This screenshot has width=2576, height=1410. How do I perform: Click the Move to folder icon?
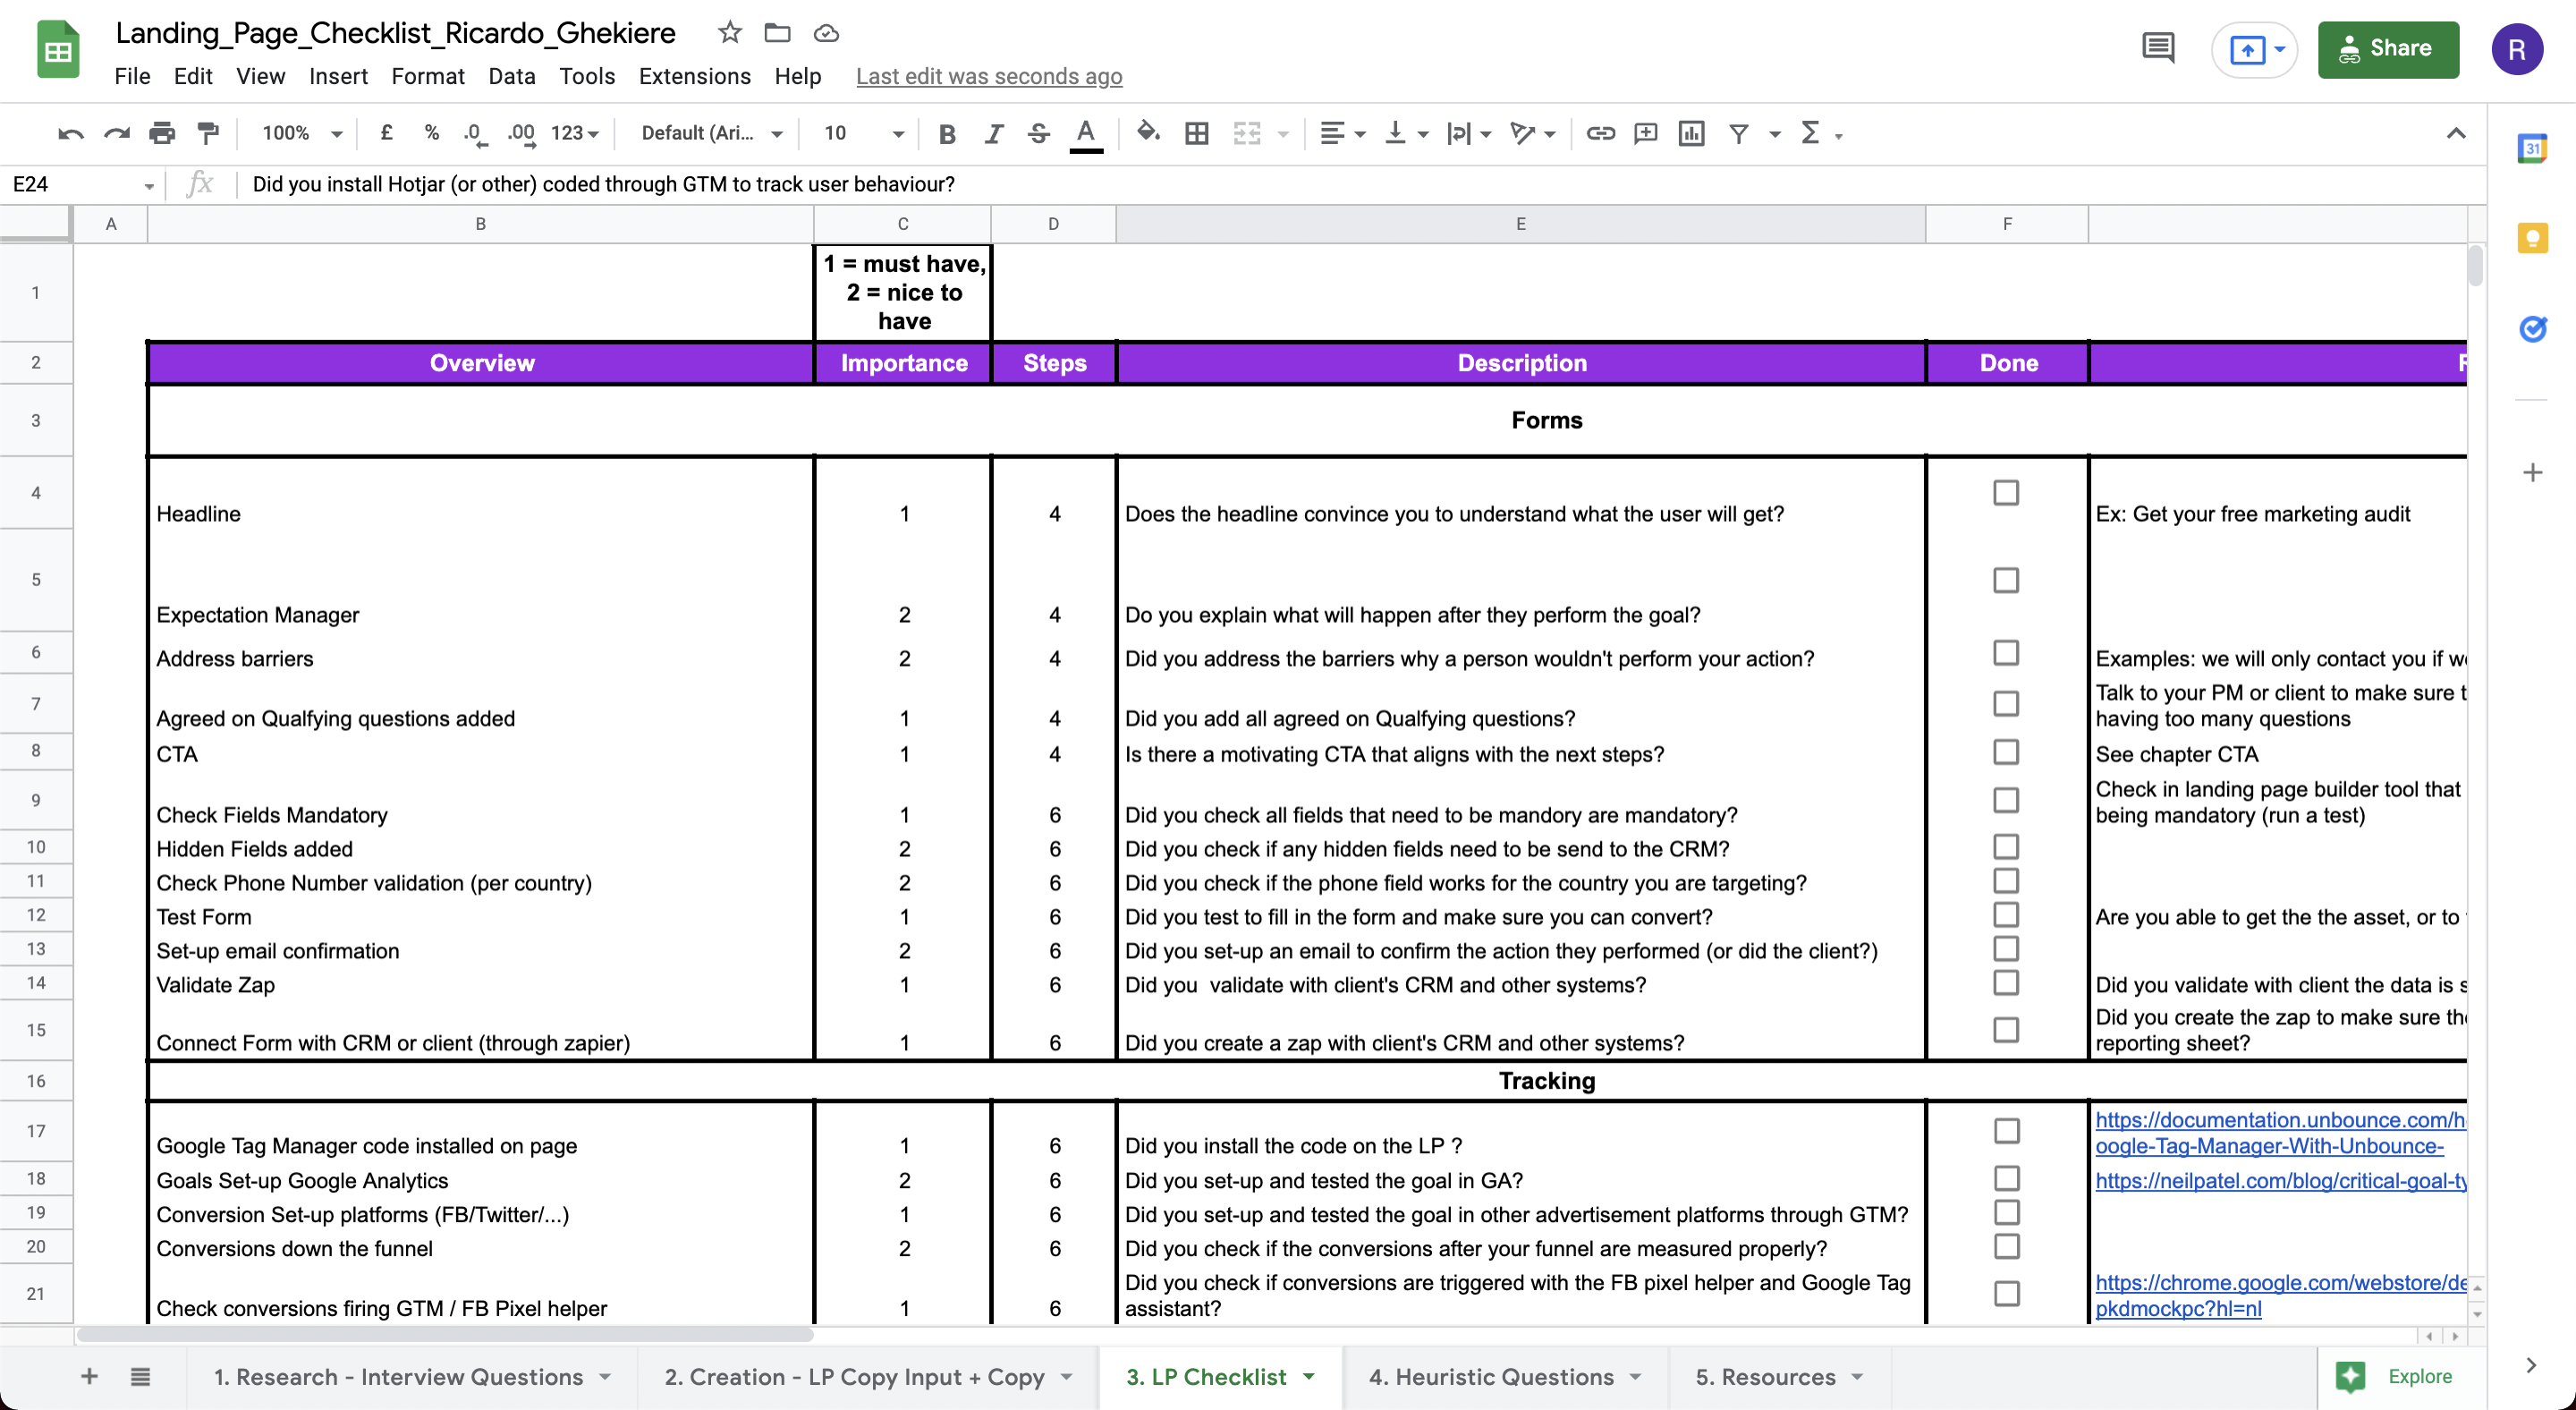click(777, 33)
